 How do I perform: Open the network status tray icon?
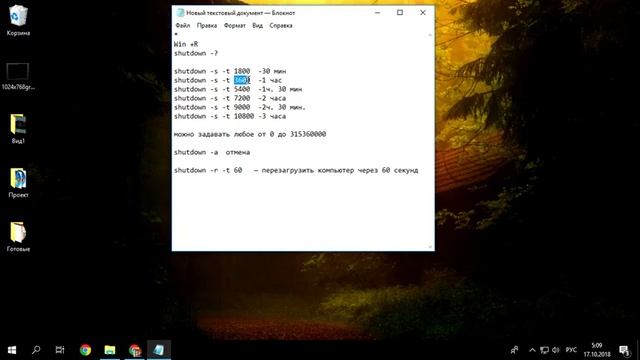(544, 350)
